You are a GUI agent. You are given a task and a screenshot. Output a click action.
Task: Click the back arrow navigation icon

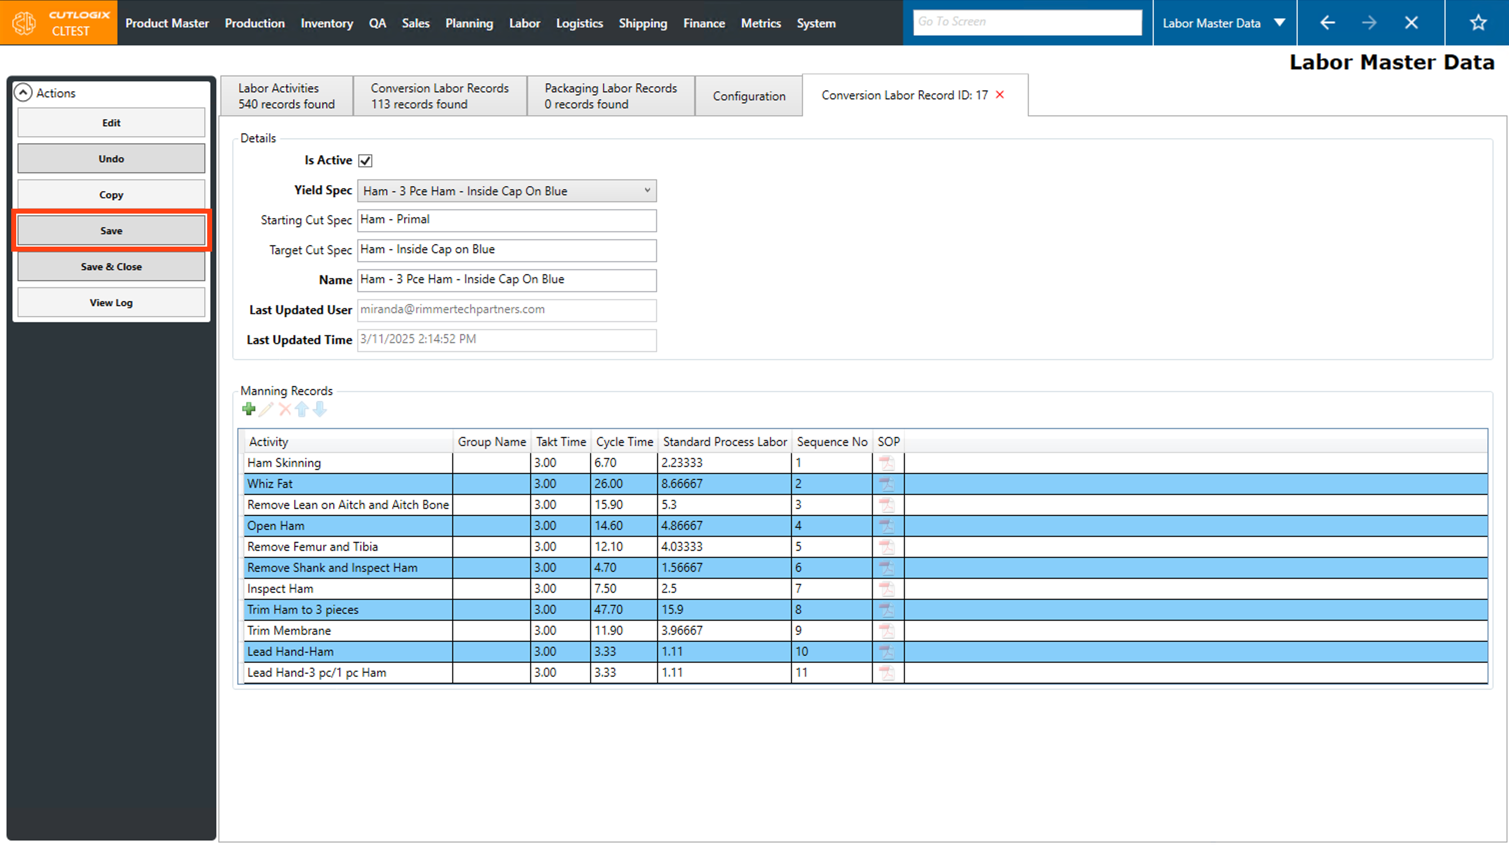tap(1327, 23)
